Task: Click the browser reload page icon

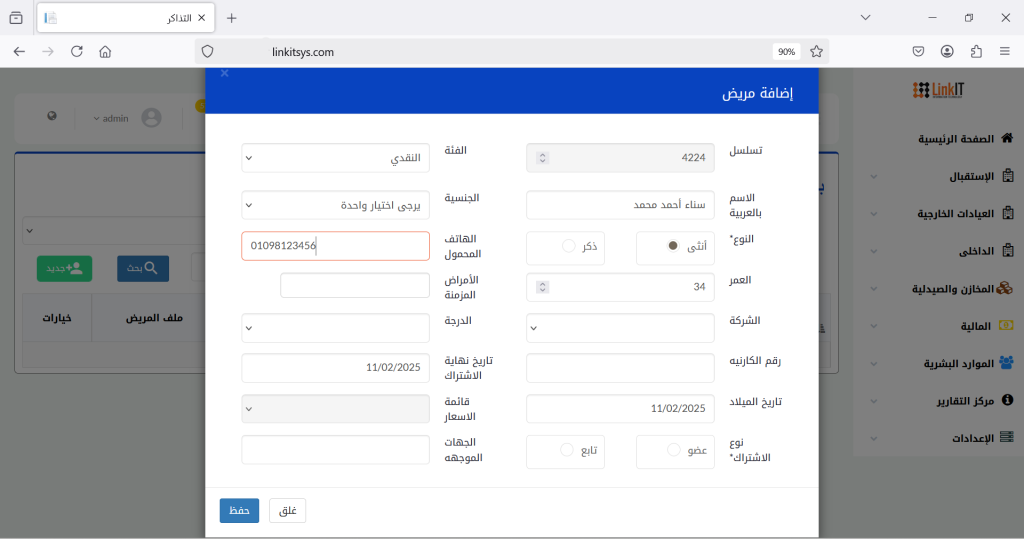Action: tap(77, 51)
